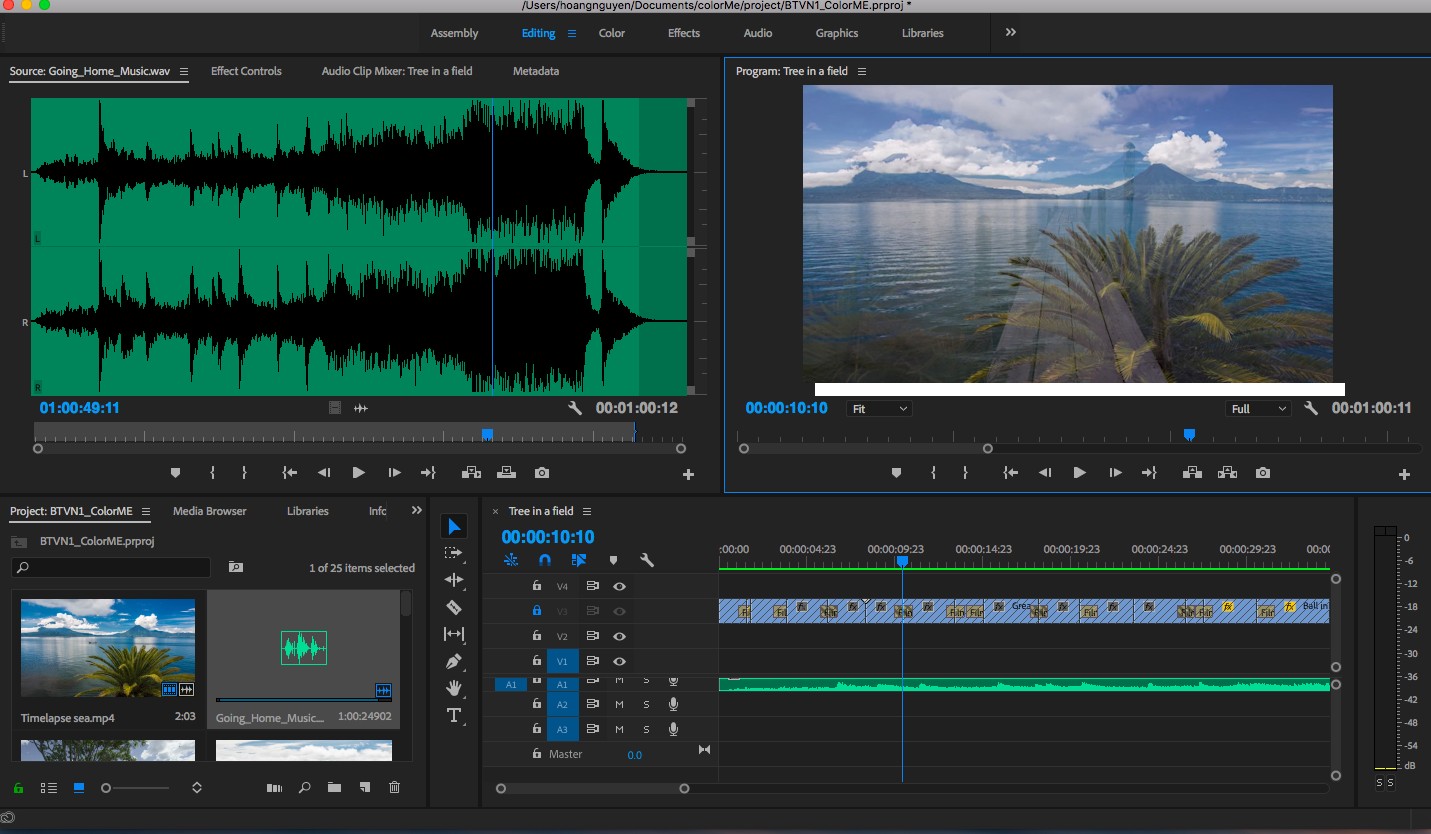Toggle V1 track visibility eye
The height and width of the screenshot is (834, 1431).
[620, 661]
